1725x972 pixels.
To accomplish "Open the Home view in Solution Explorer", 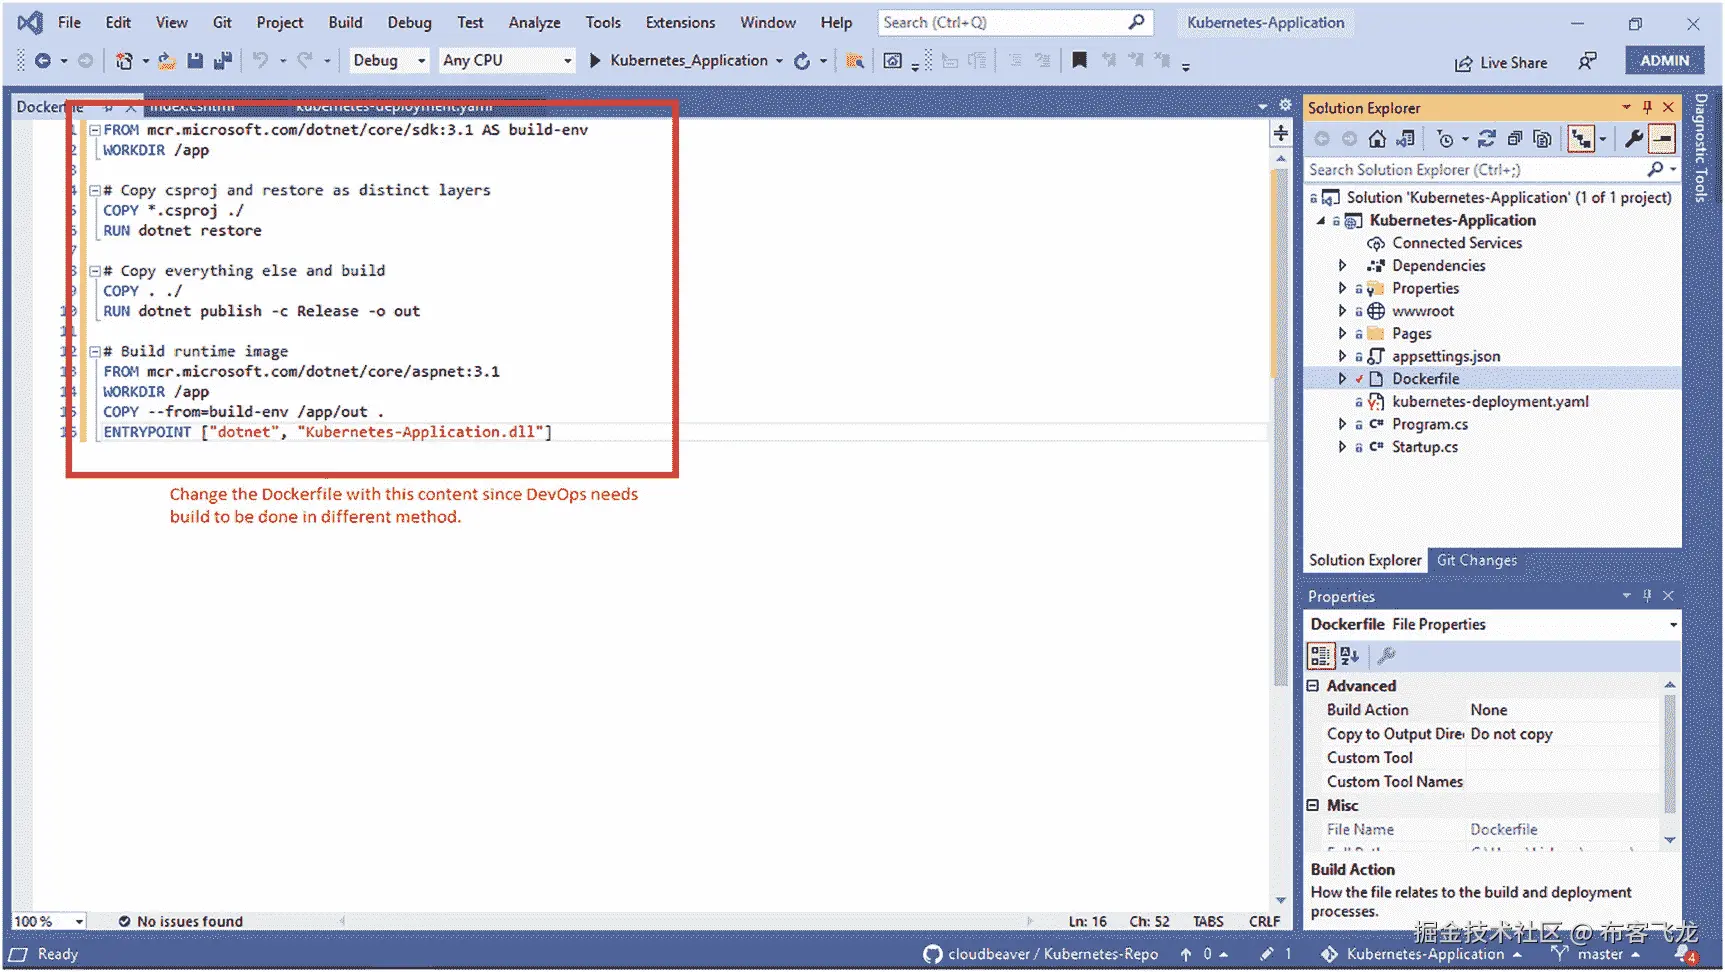I will pos(1376,139).
